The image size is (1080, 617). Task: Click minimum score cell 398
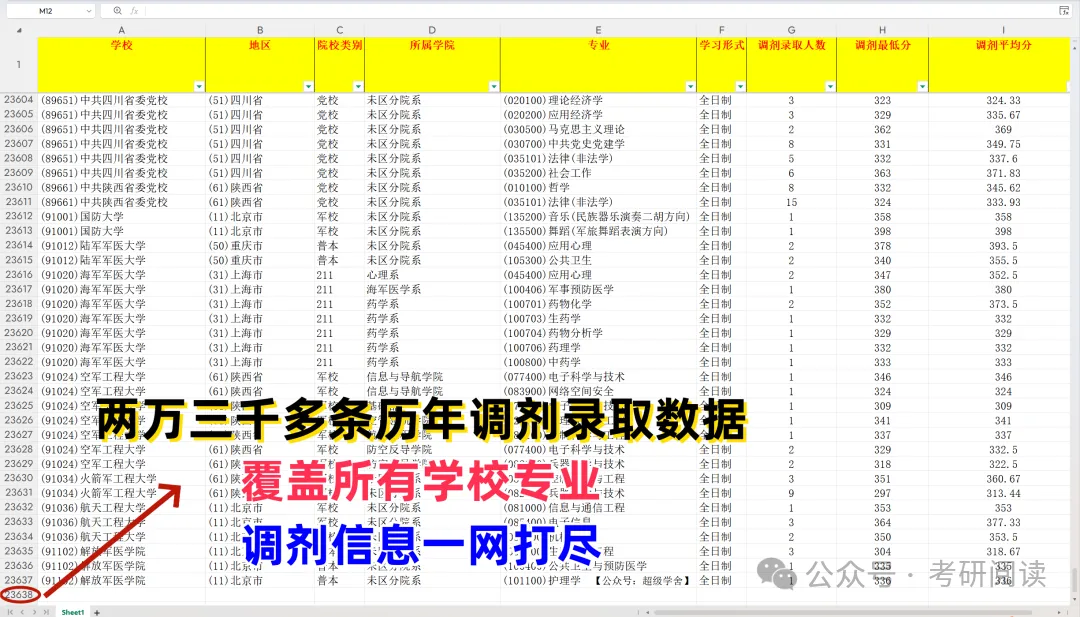click(882, 231)
